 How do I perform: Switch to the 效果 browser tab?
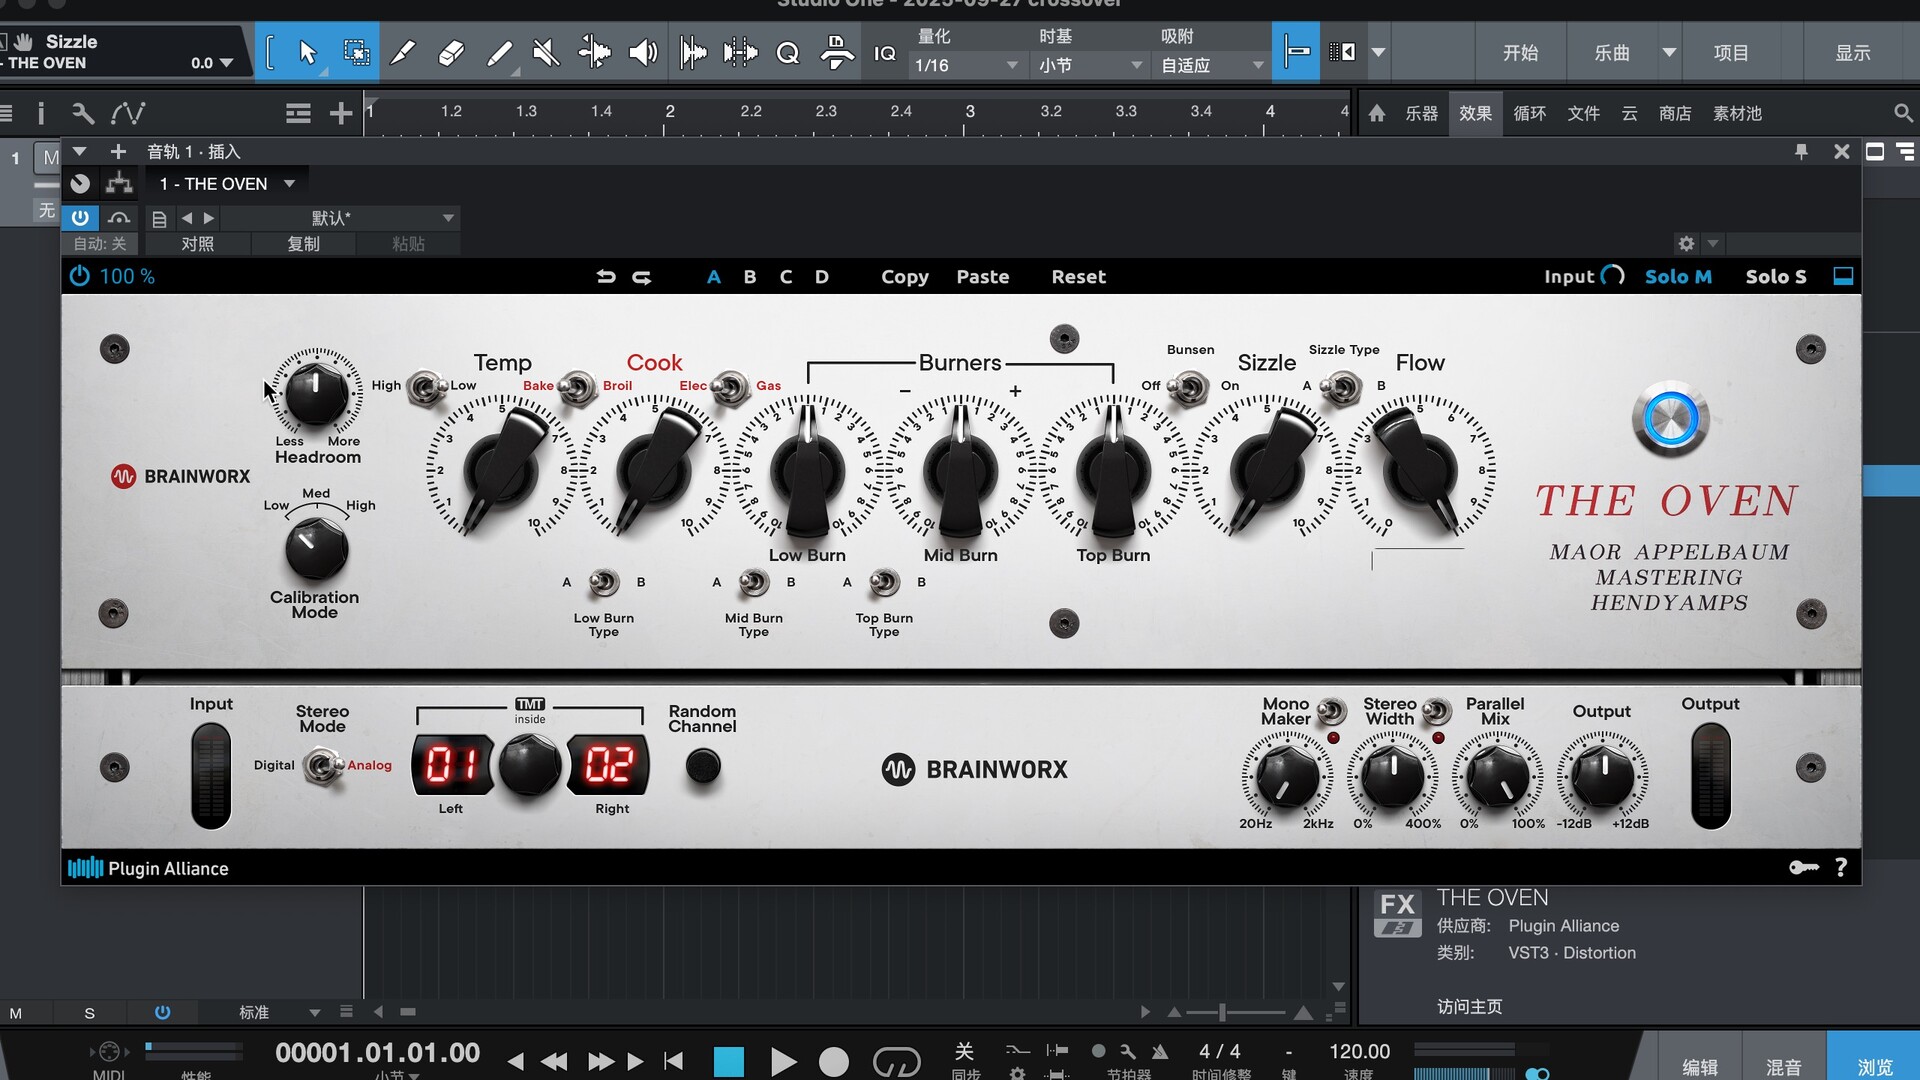(1475, 114)
